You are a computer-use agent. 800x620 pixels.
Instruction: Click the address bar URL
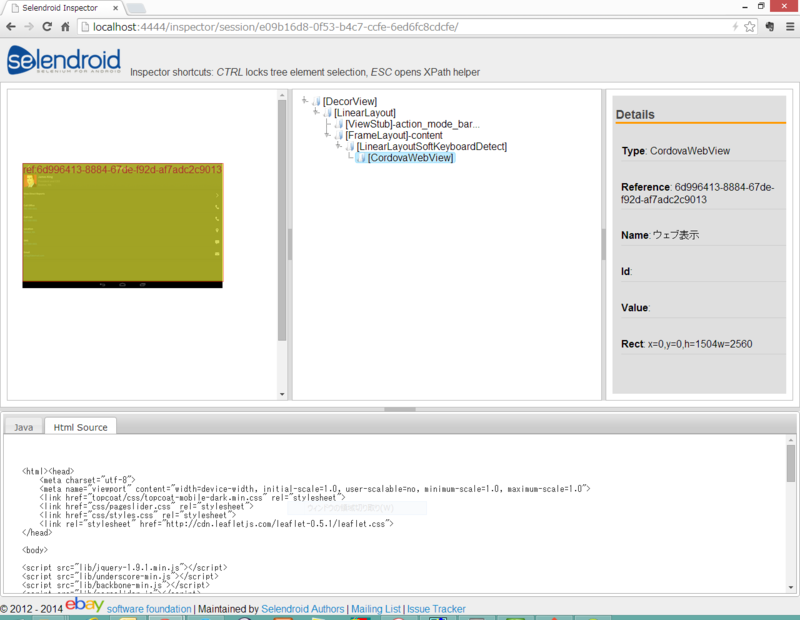pyautogui.click(x=276, y=27)
